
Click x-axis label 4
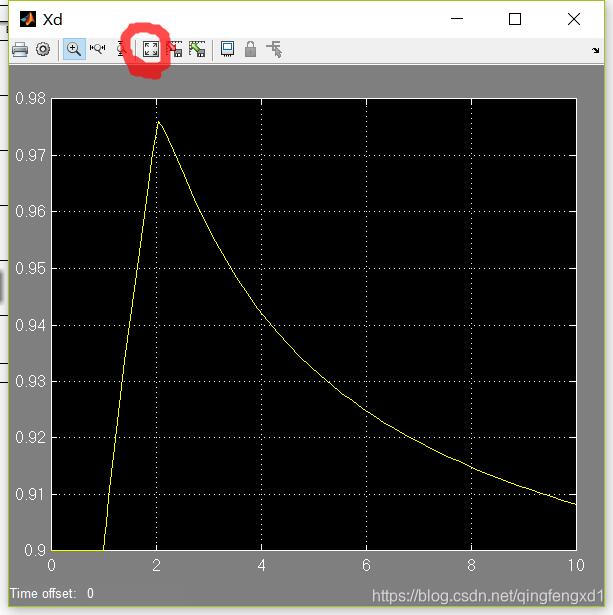[x=262, y=565]
